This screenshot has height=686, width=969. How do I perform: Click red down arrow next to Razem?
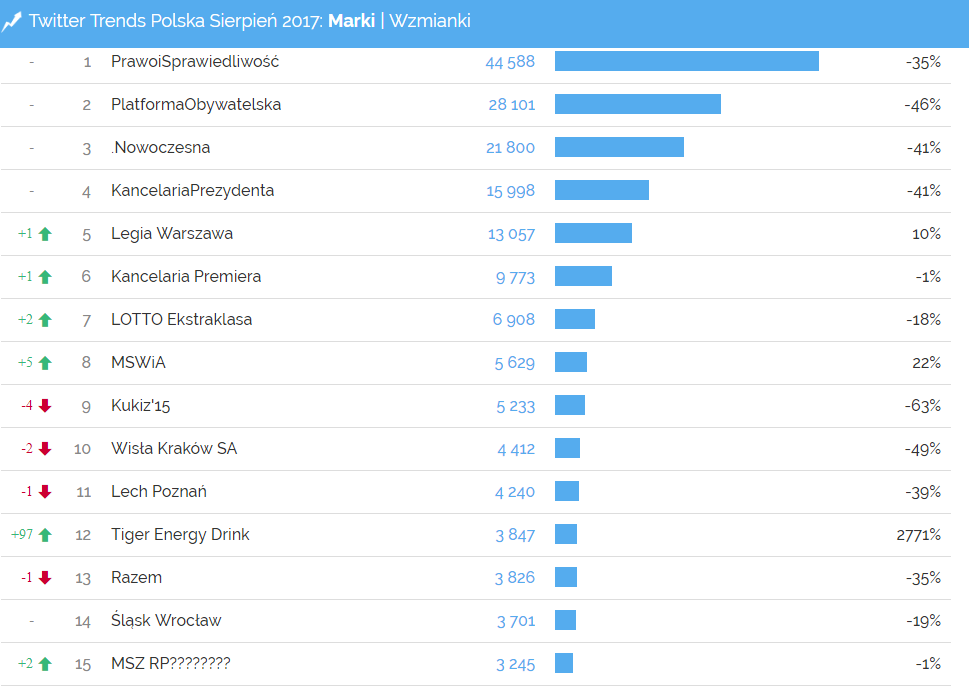coord(45,578)
